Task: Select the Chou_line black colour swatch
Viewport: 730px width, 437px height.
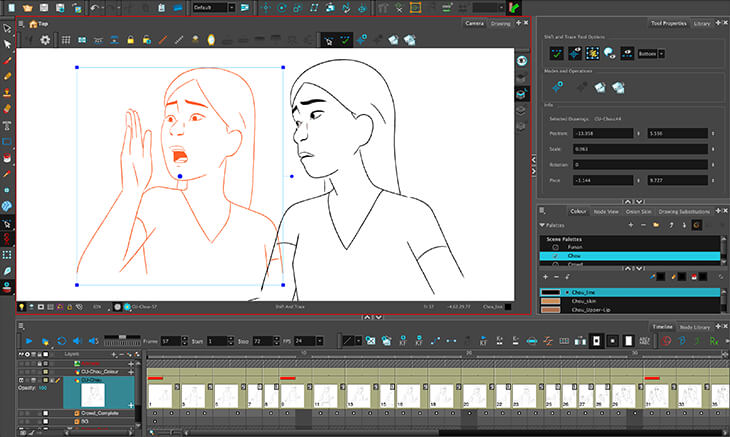Action: 550,292
